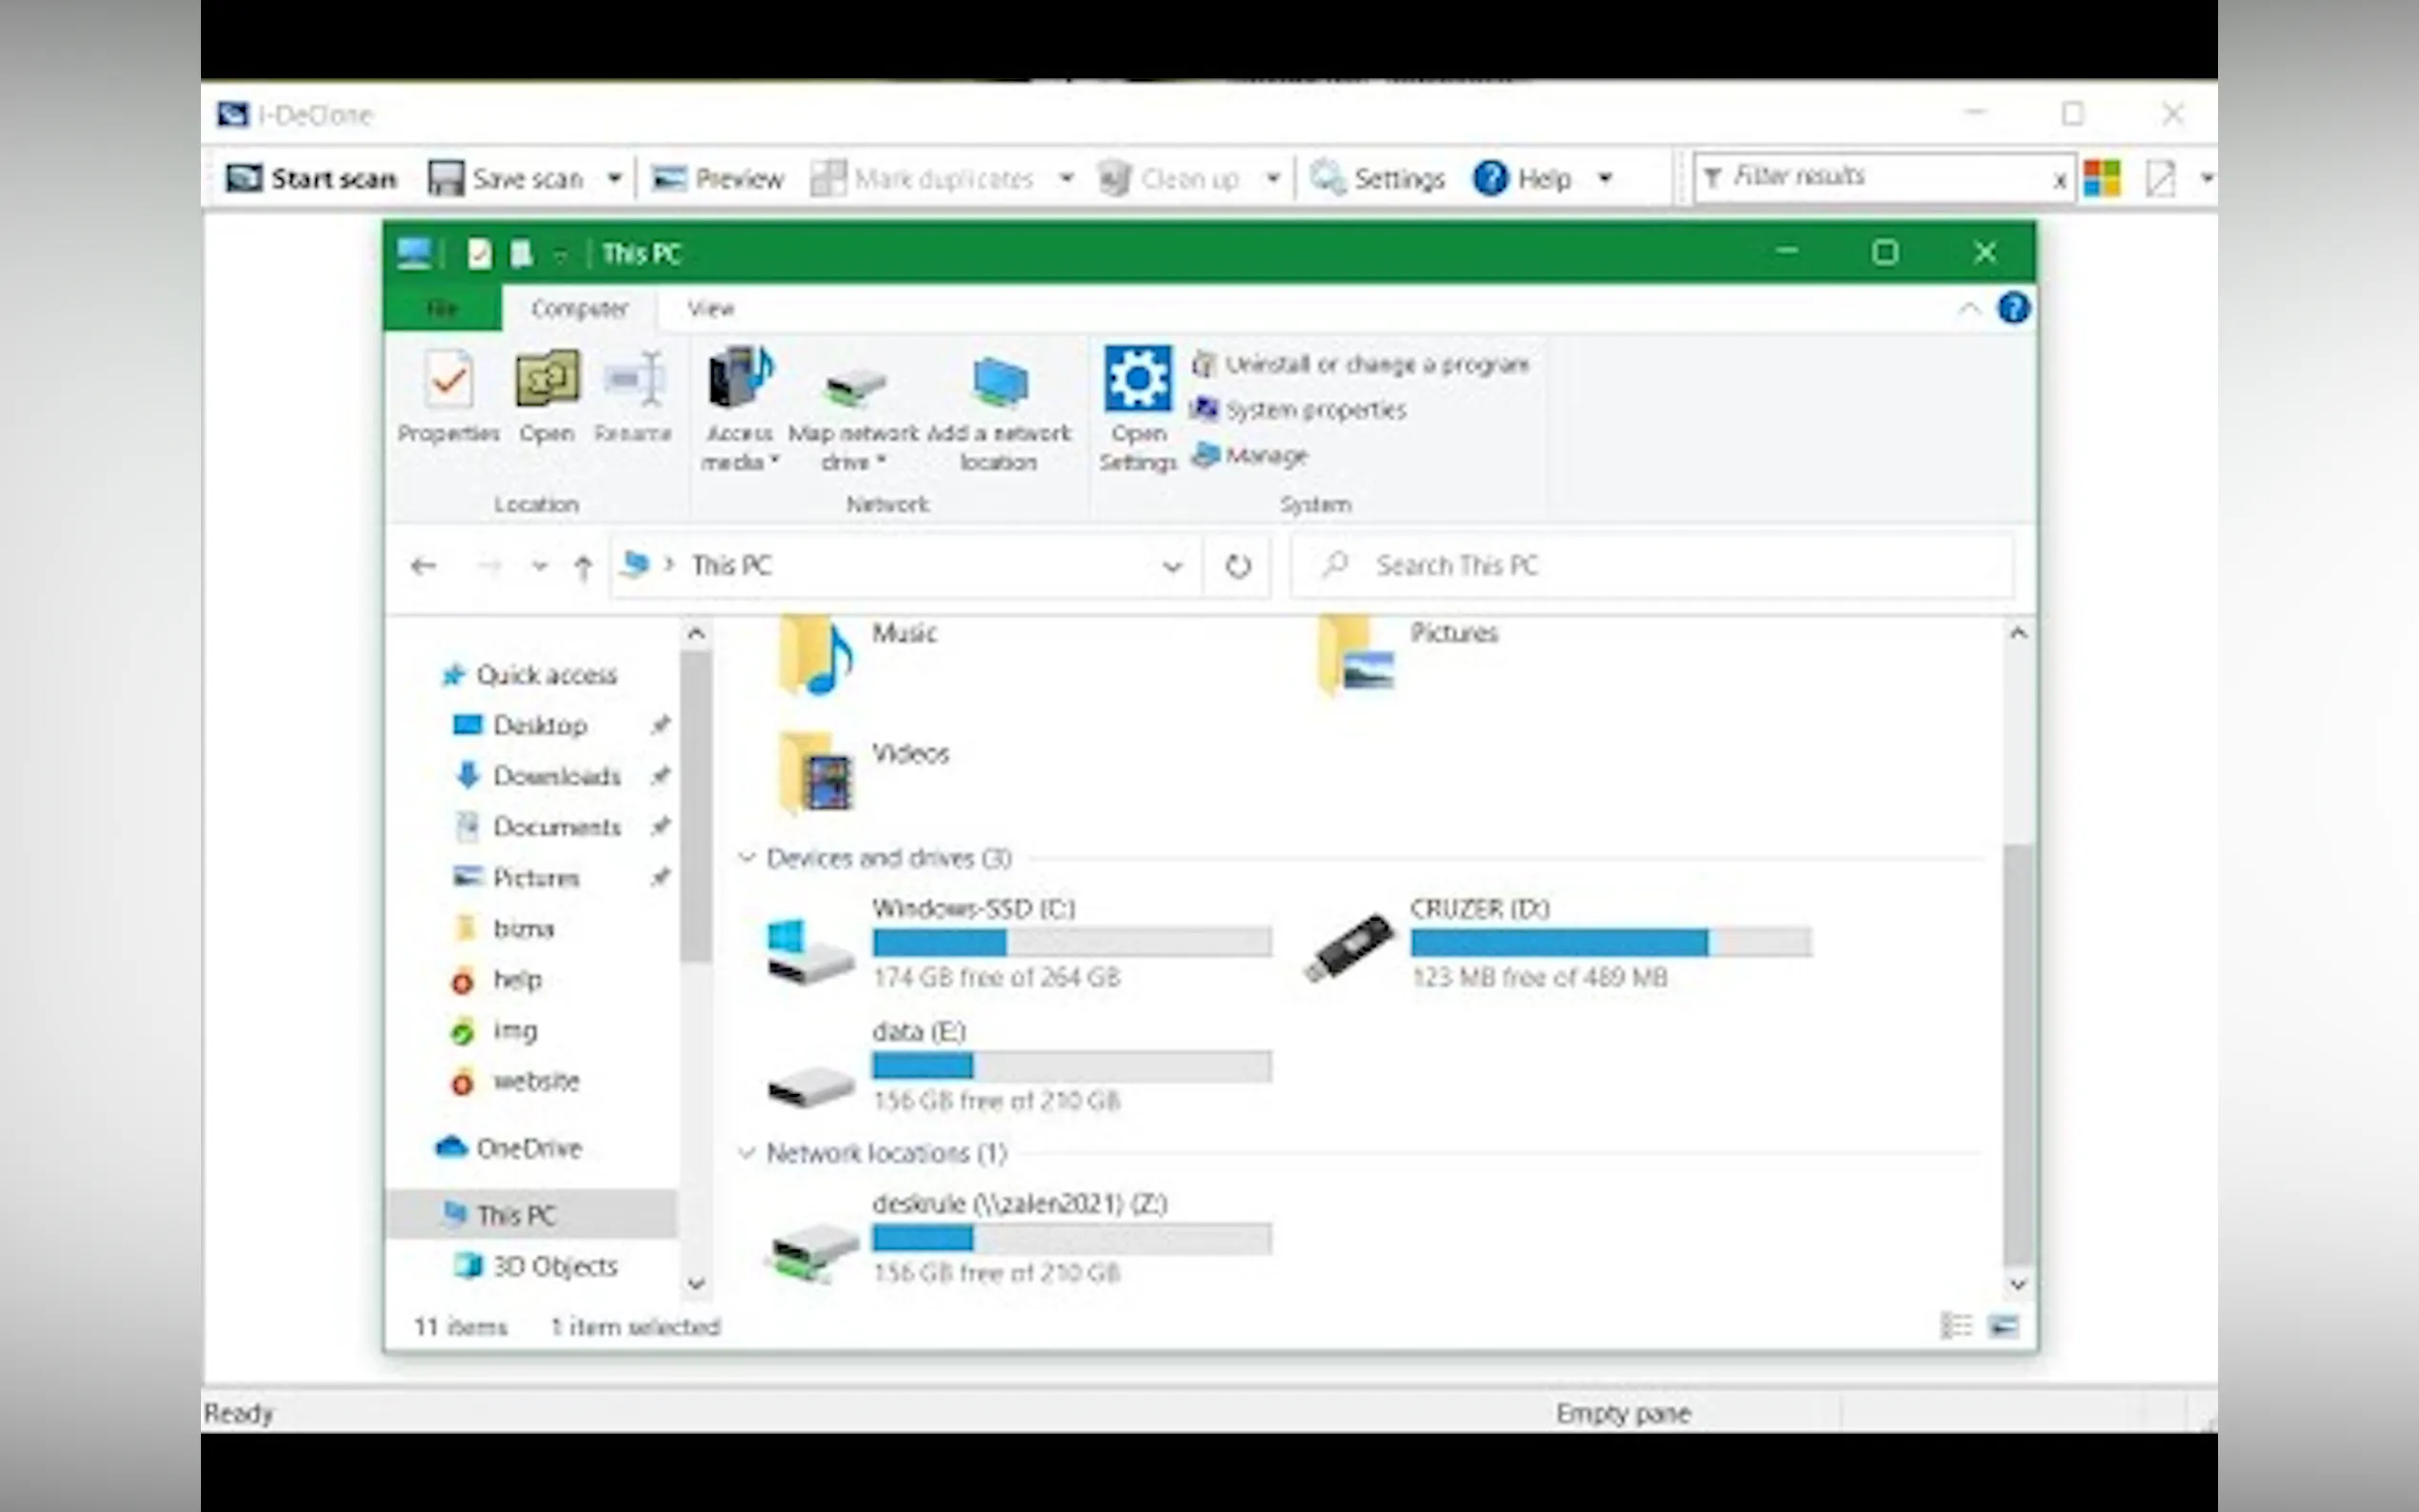This screenshot has height=1512, width=2419.
Task: Click the Preview toolbar button
Action: click(718, 178)
